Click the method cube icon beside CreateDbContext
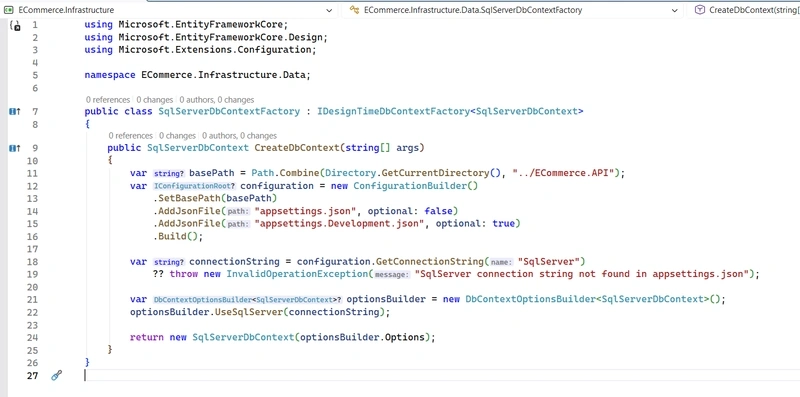800x397 pixels. click(700, 10)
